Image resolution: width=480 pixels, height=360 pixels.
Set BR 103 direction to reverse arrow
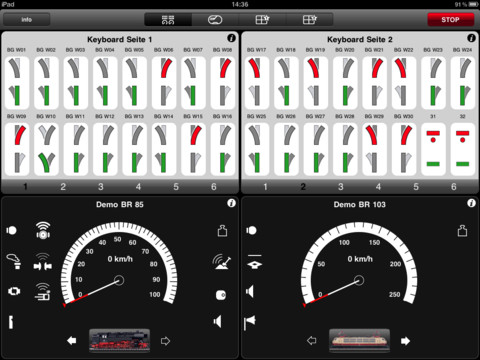(311, 341)
